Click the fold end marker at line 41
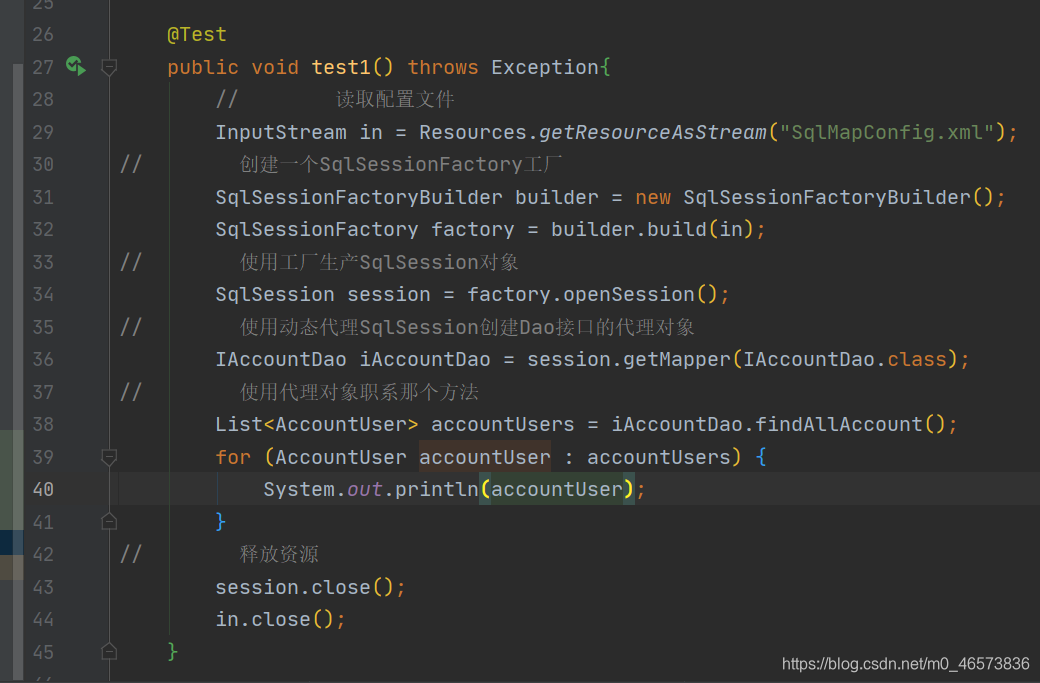This screenshot has width=1040, height=683. pos(109,521)
